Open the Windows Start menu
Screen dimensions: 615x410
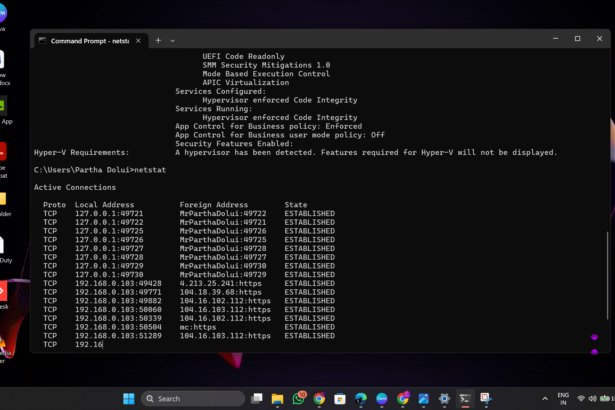click(129, 399)
